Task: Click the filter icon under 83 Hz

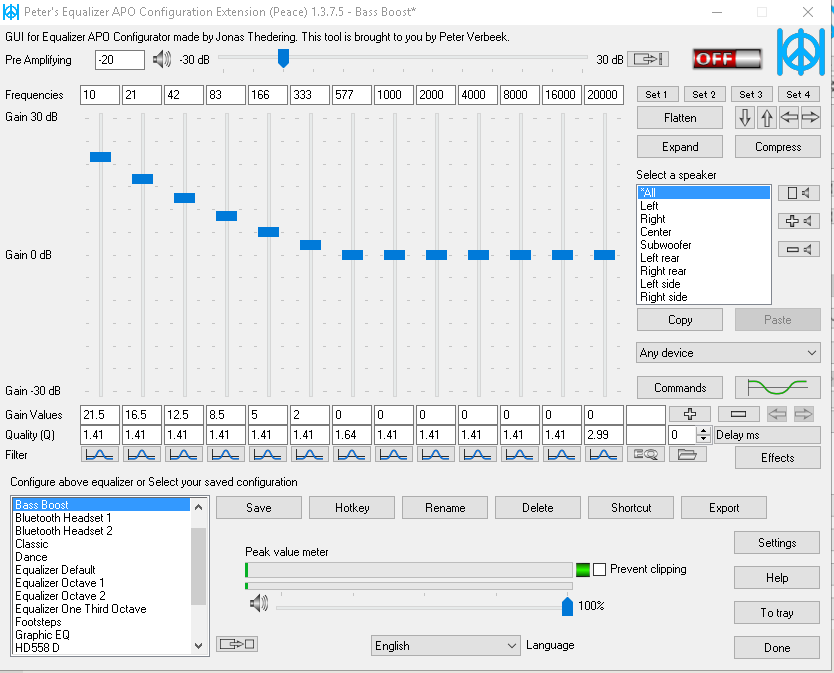Action: click(226, 454)
